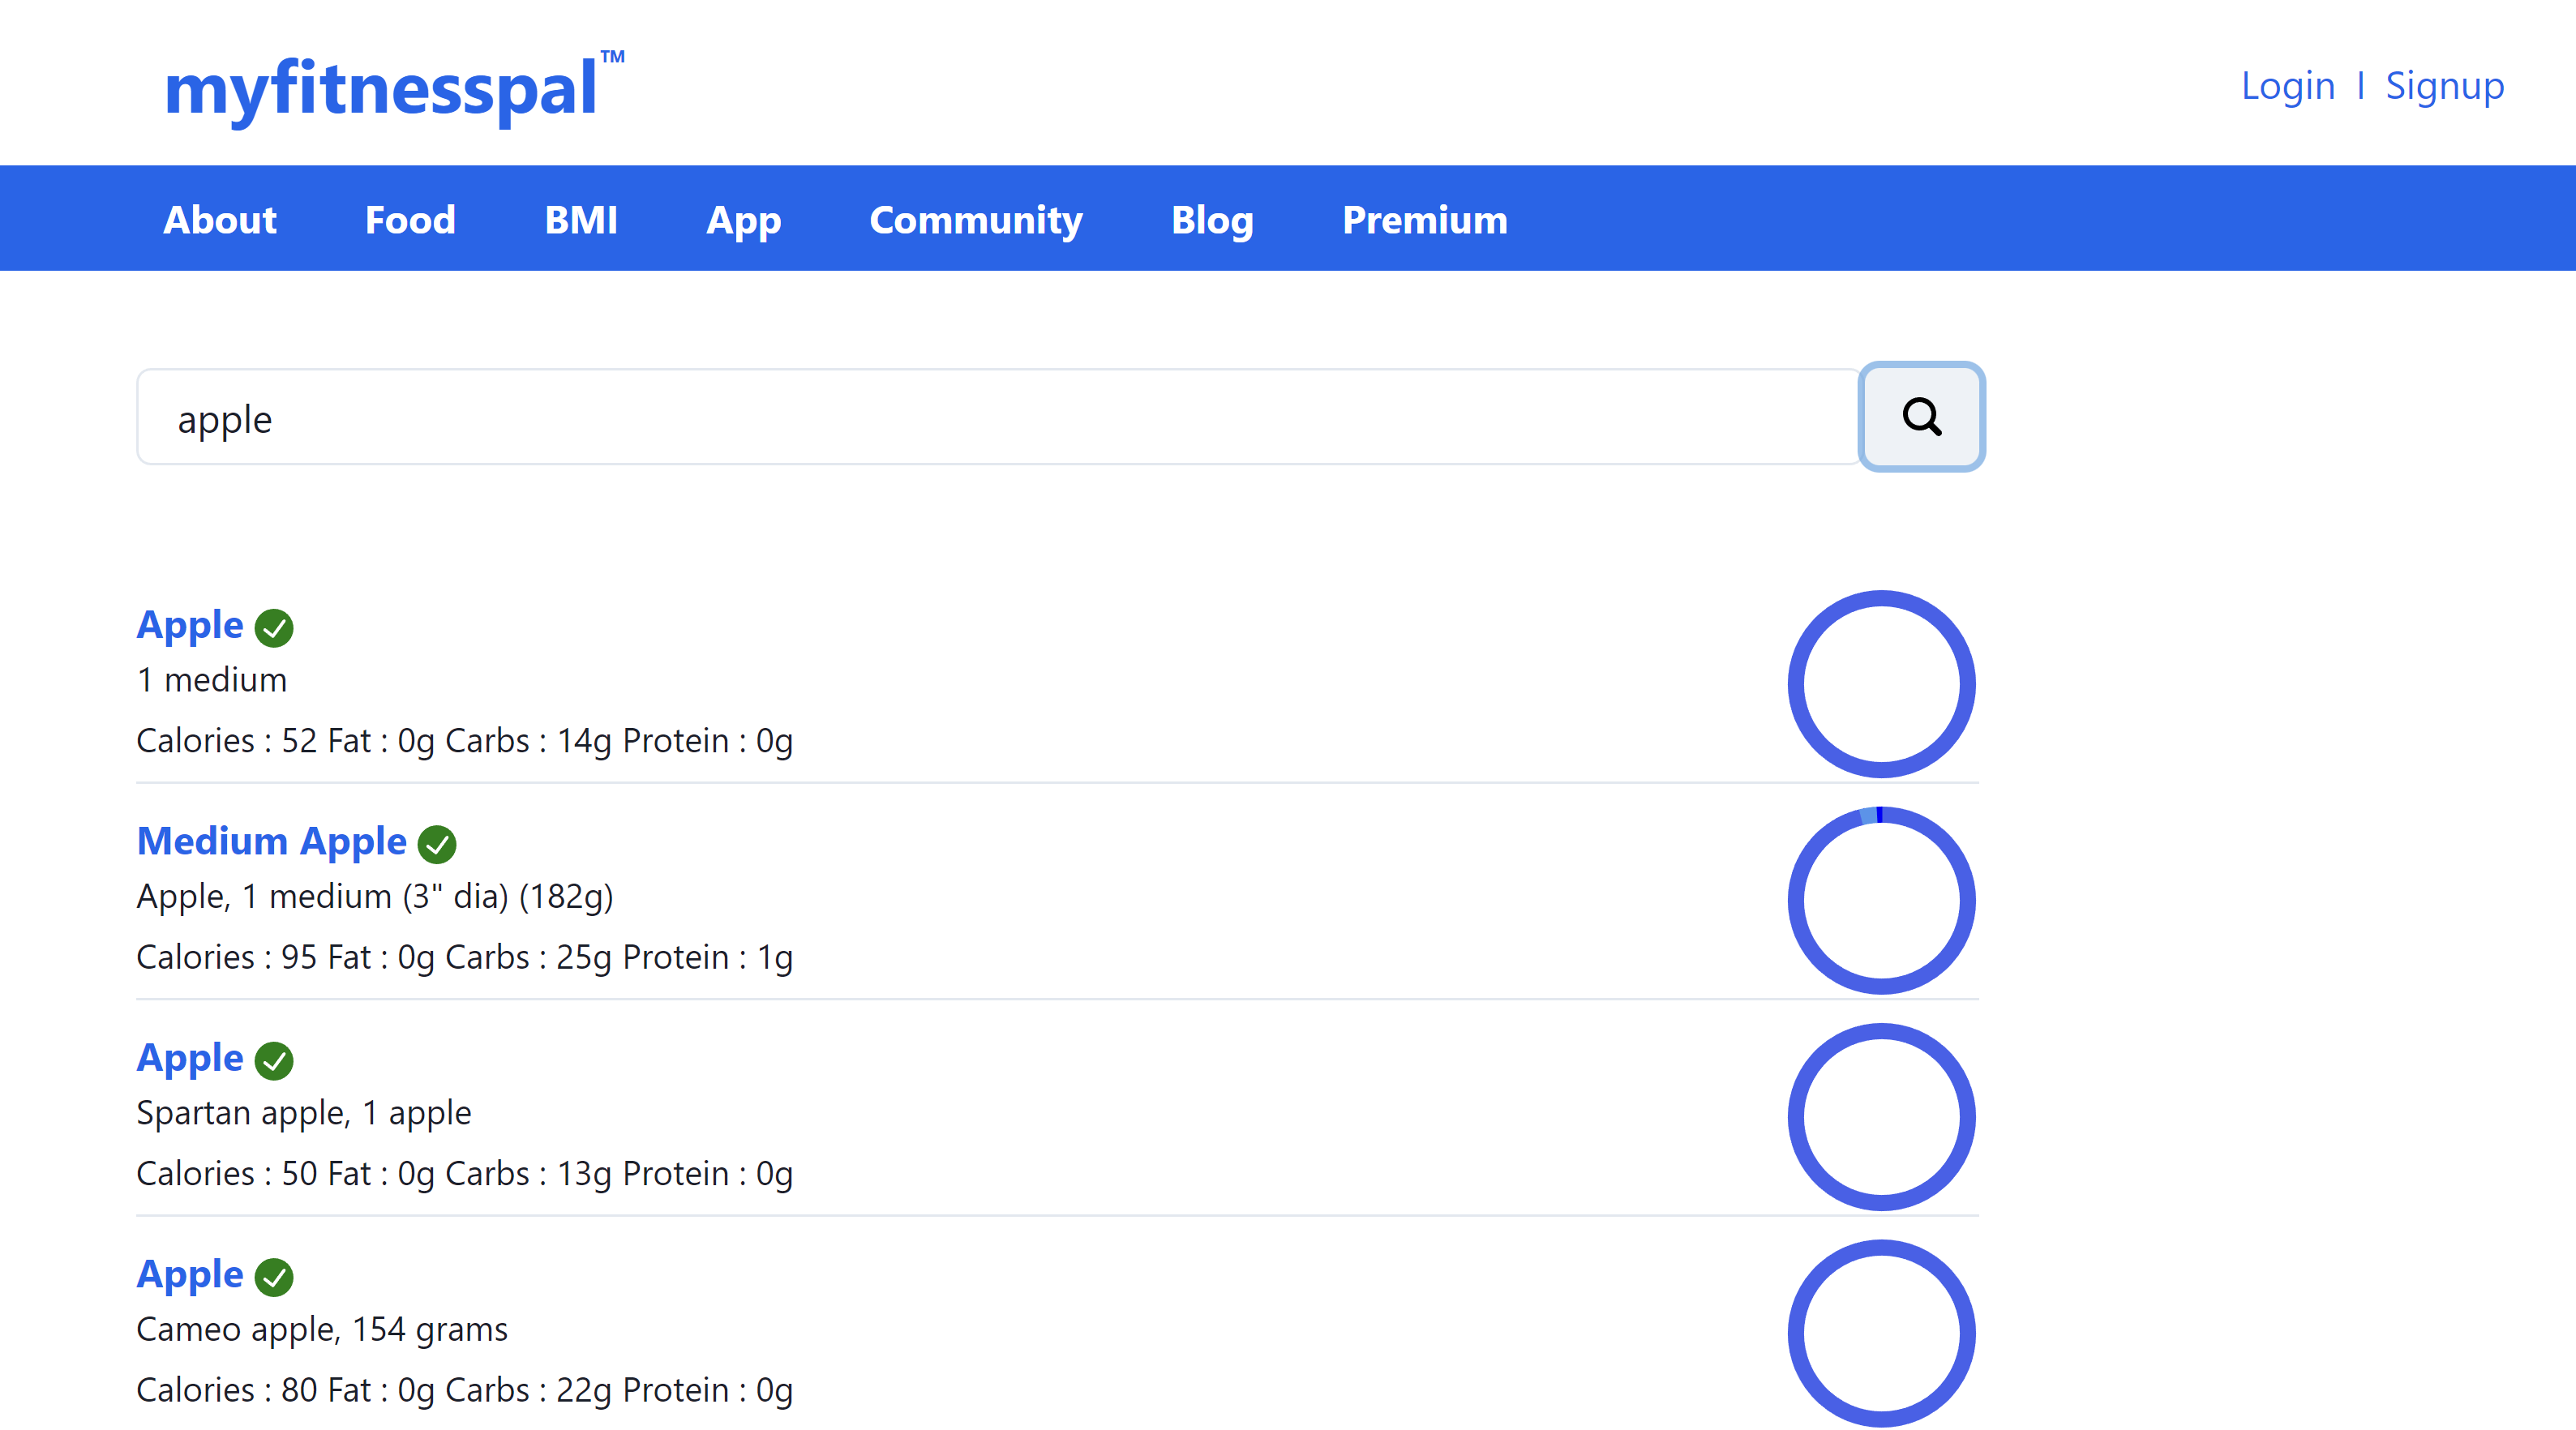This screenshot has width=2576, height=1430.
Task: Open the About menu
Action: pyautogui.click(x=219, y=219)
